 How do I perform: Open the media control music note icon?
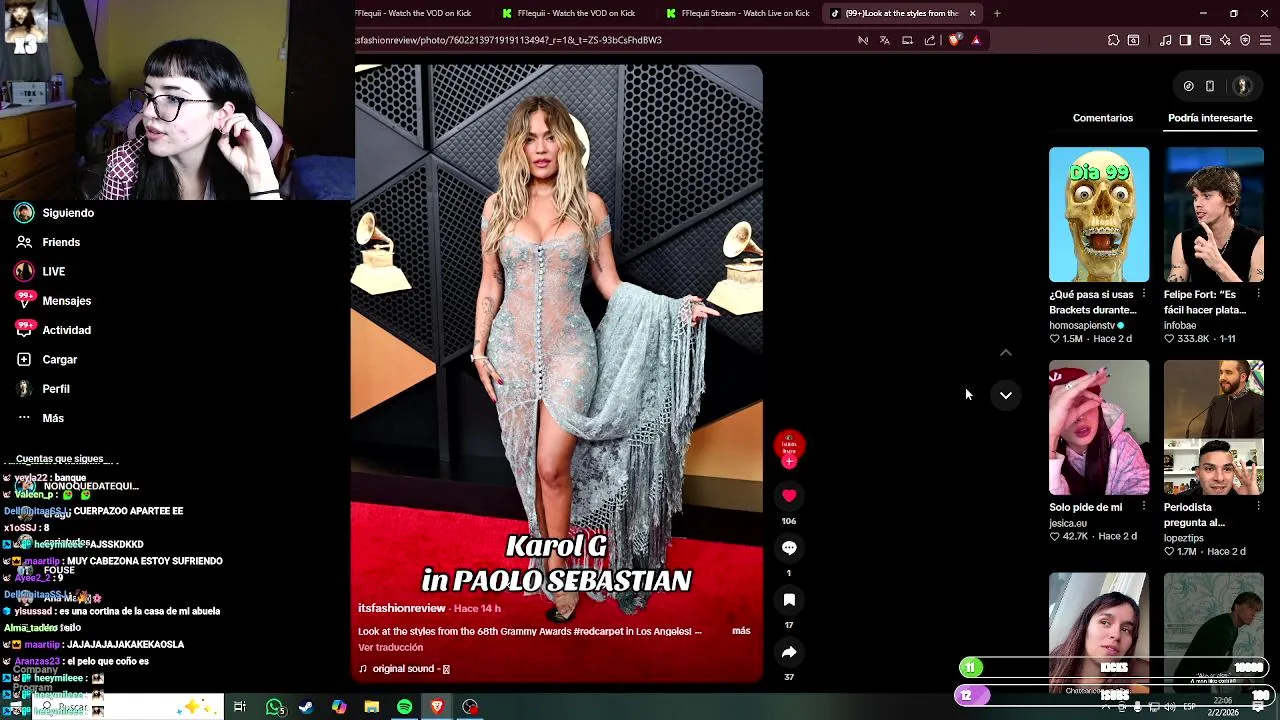click(1165, 40)
